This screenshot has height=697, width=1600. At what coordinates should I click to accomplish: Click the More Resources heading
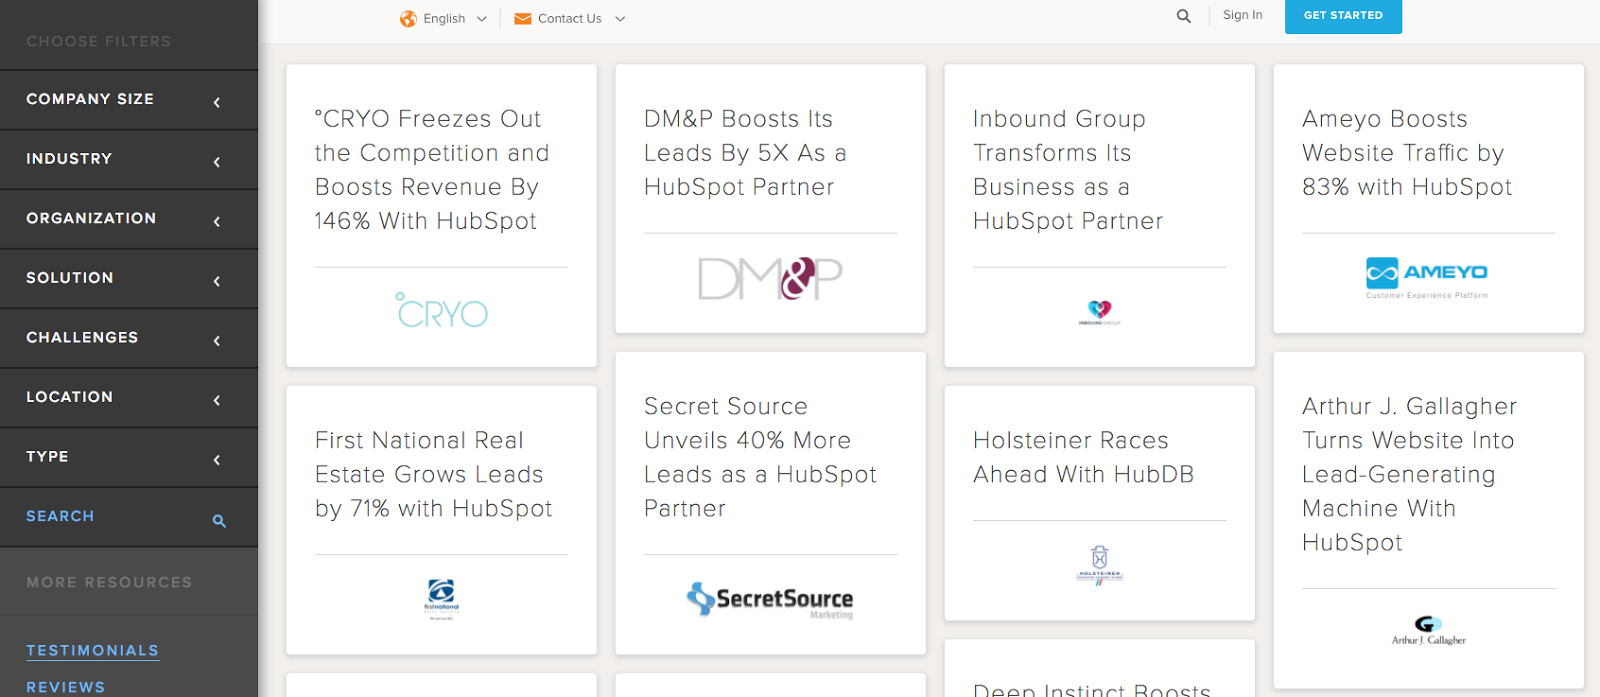pos(109,583)
